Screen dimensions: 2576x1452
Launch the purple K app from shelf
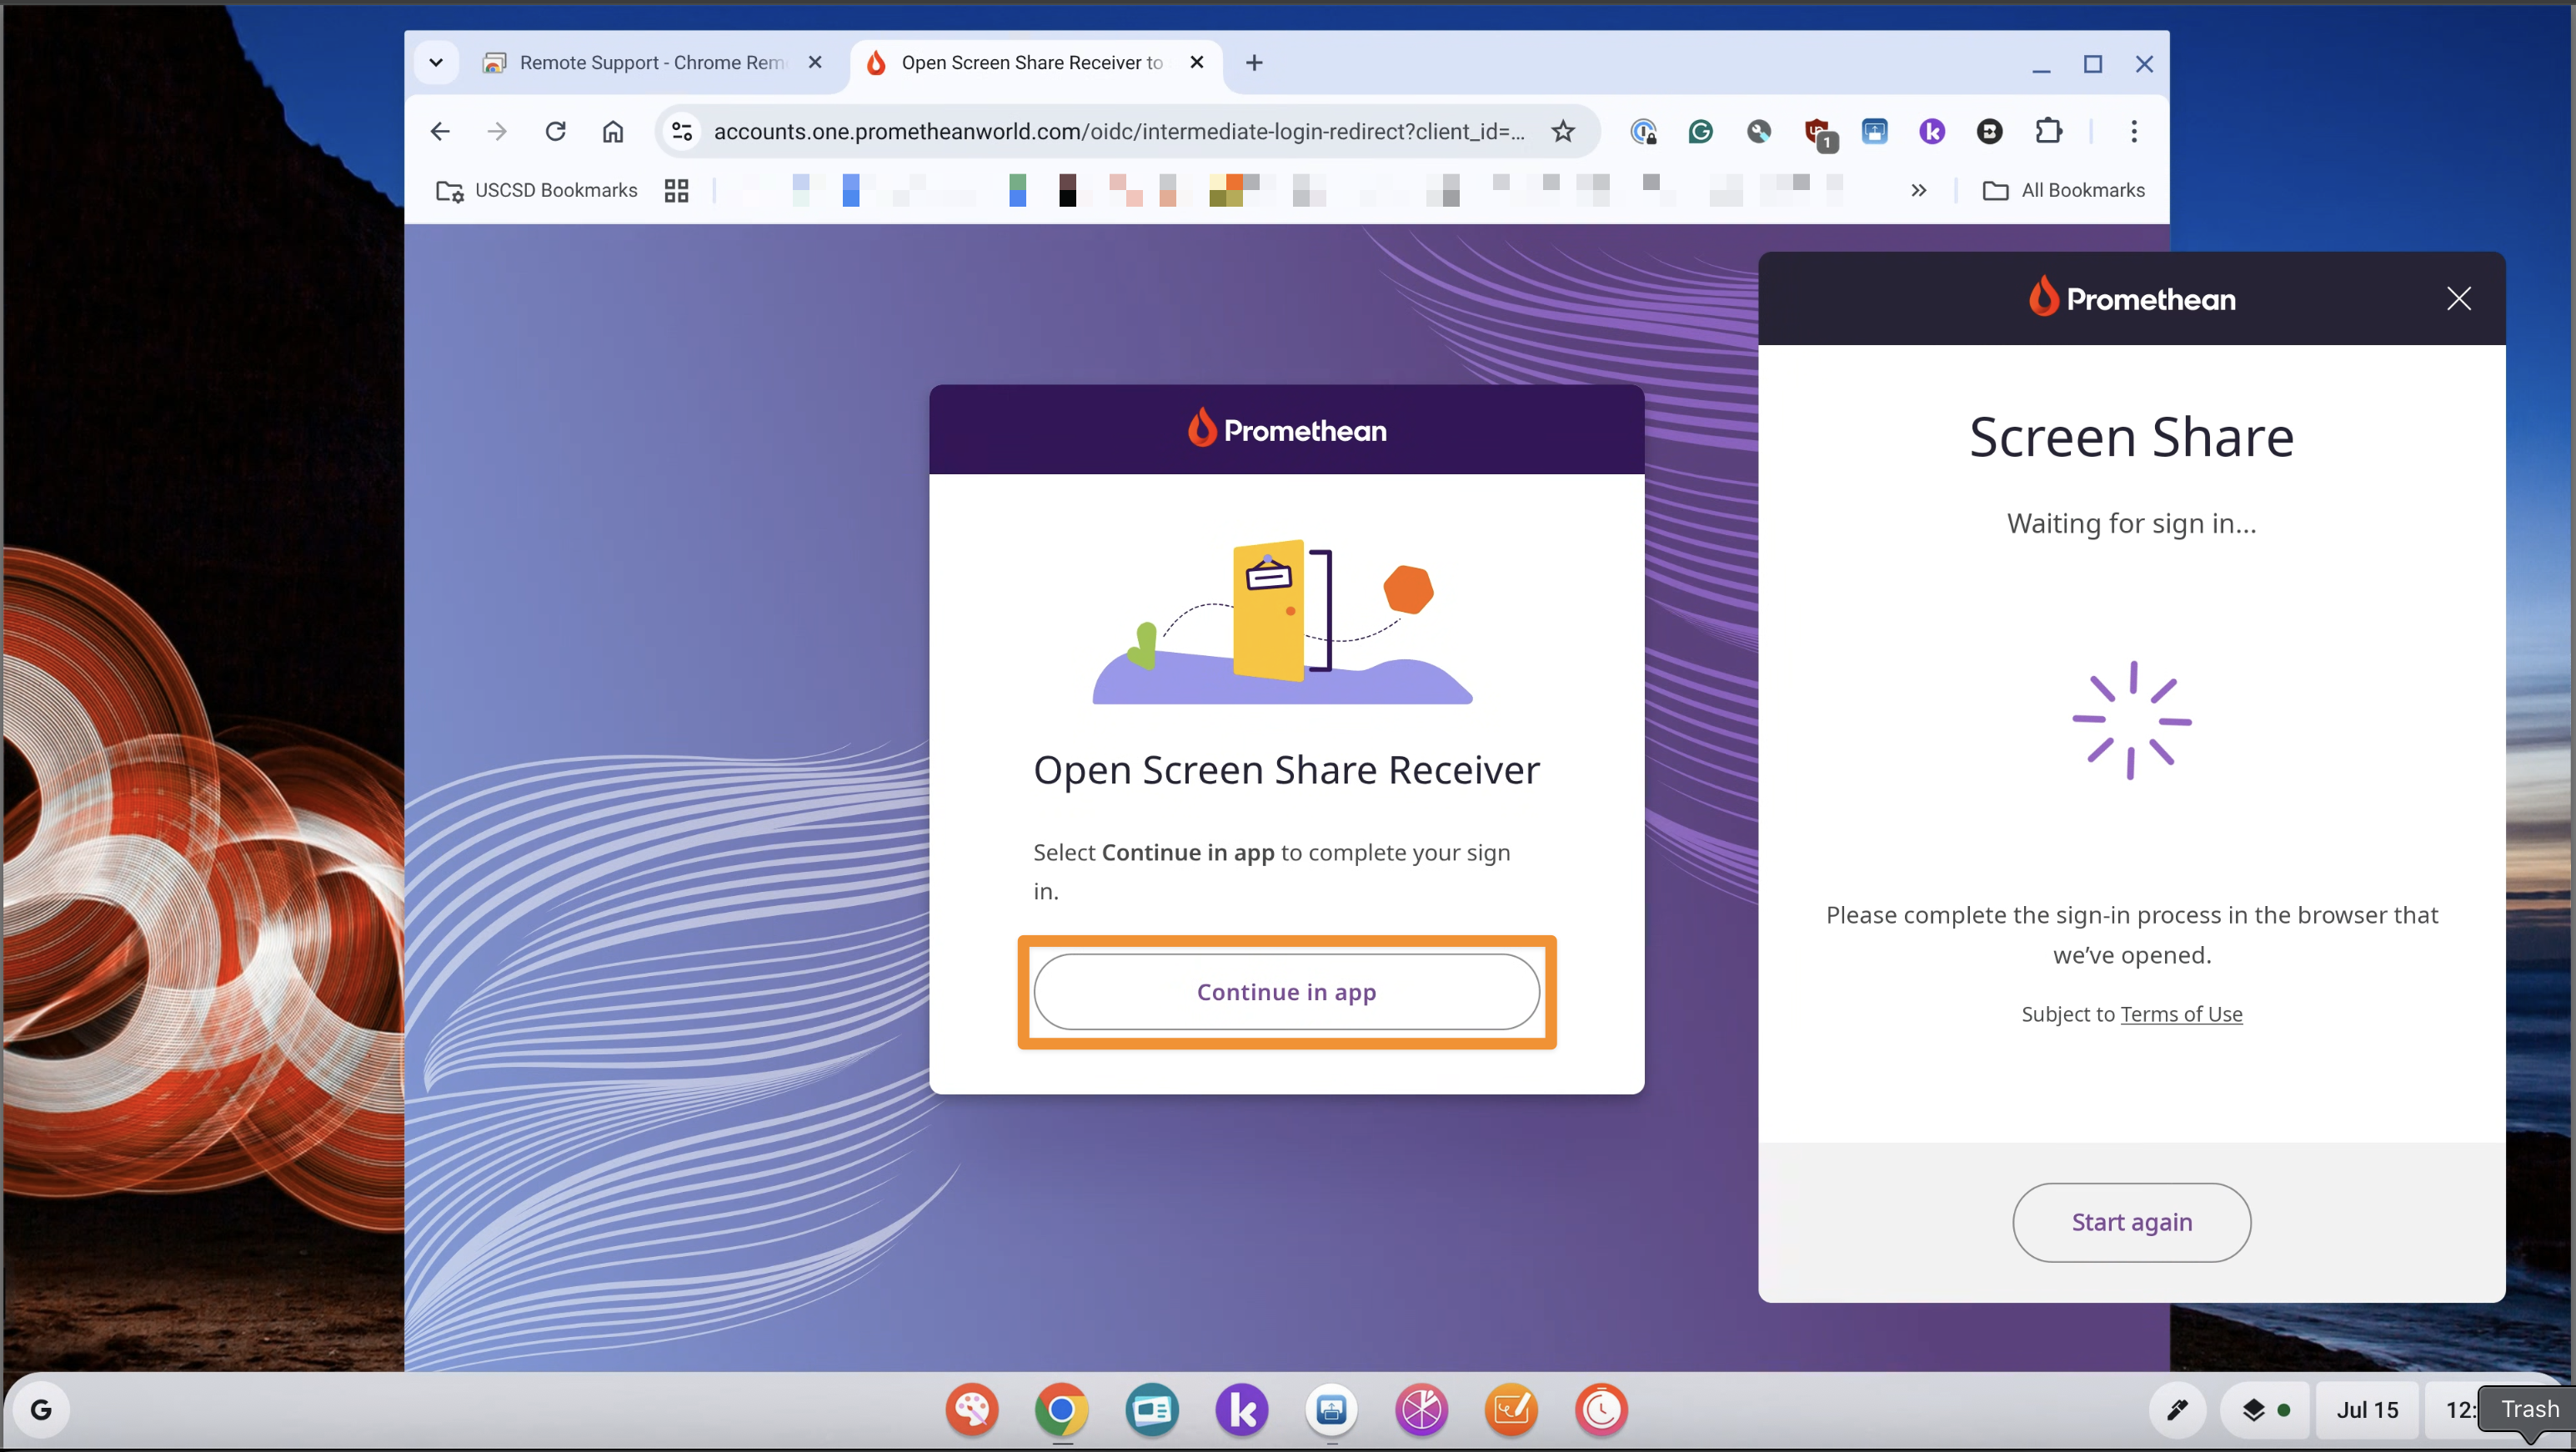[1241, 1409]
